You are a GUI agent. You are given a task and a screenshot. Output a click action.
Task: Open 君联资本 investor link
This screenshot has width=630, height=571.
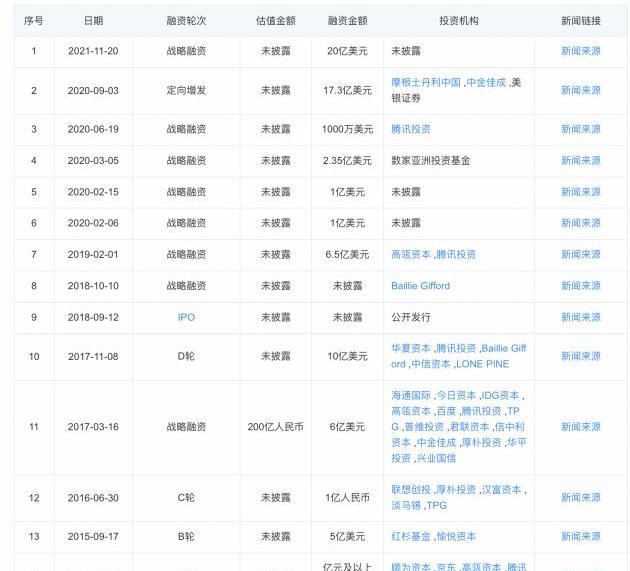click(469, 427)
